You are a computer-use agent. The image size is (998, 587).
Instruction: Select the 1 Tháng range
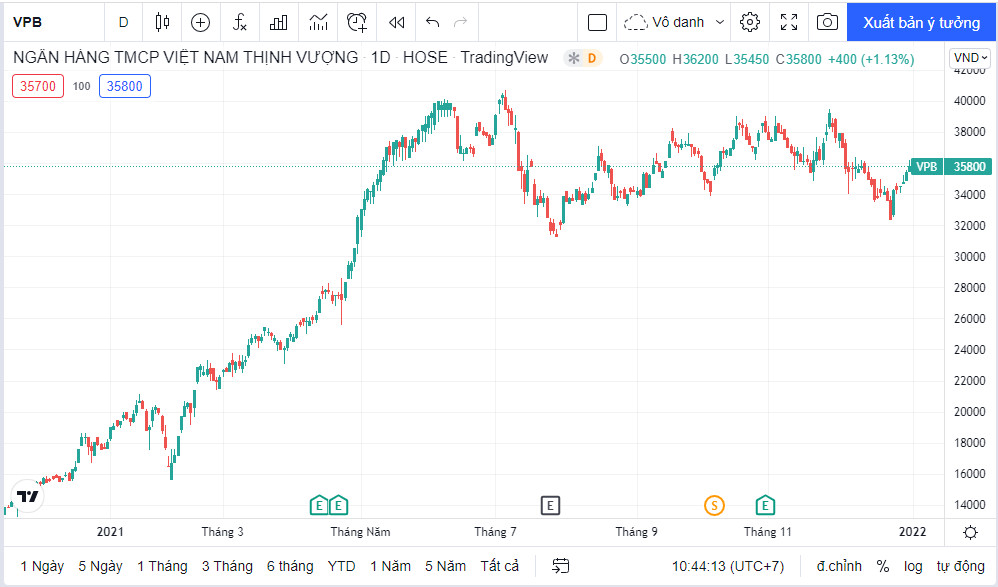(x=162, y=566)
